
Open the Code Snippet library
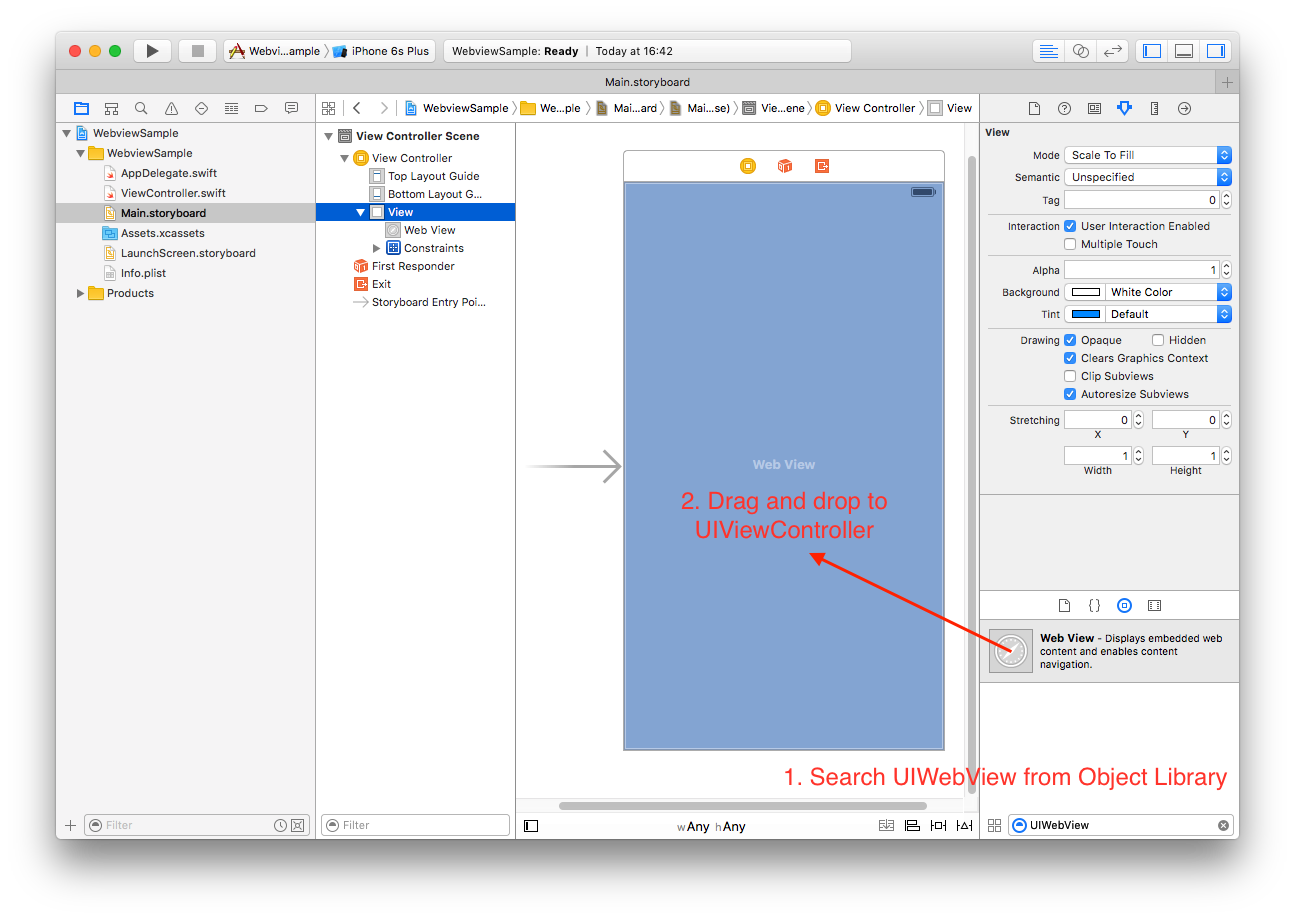(x=1095, y=605)
